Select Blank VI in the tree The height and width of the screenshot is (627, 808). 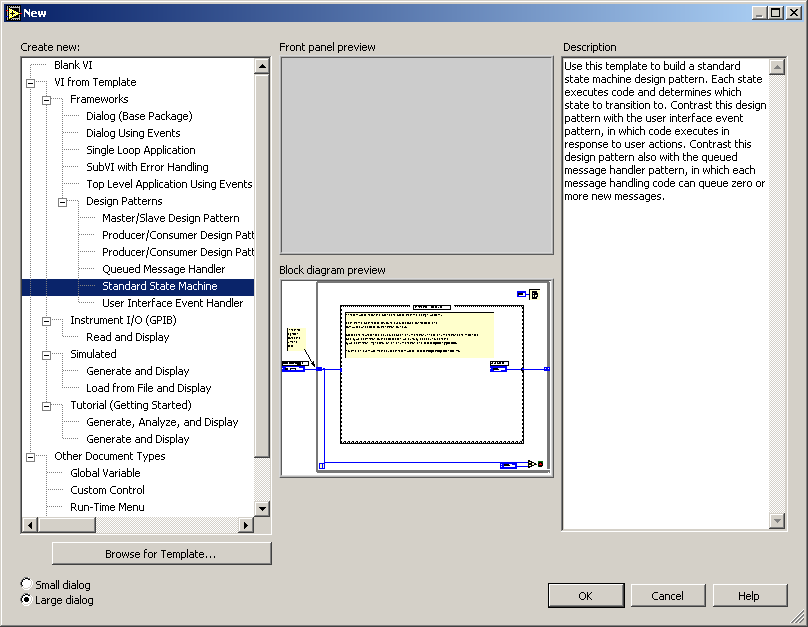click(x=73, y=65)
